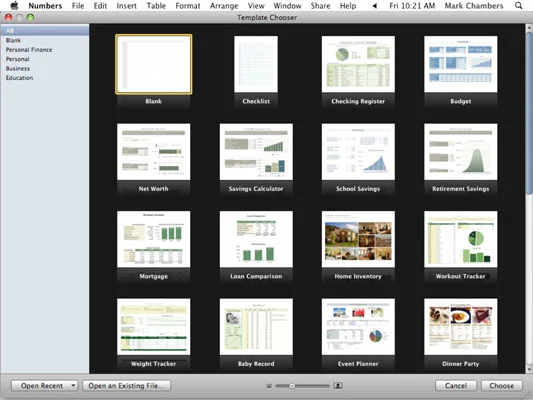Choose the Dinner Party template
Screen dimensions: 533x400
click(460, 327)
